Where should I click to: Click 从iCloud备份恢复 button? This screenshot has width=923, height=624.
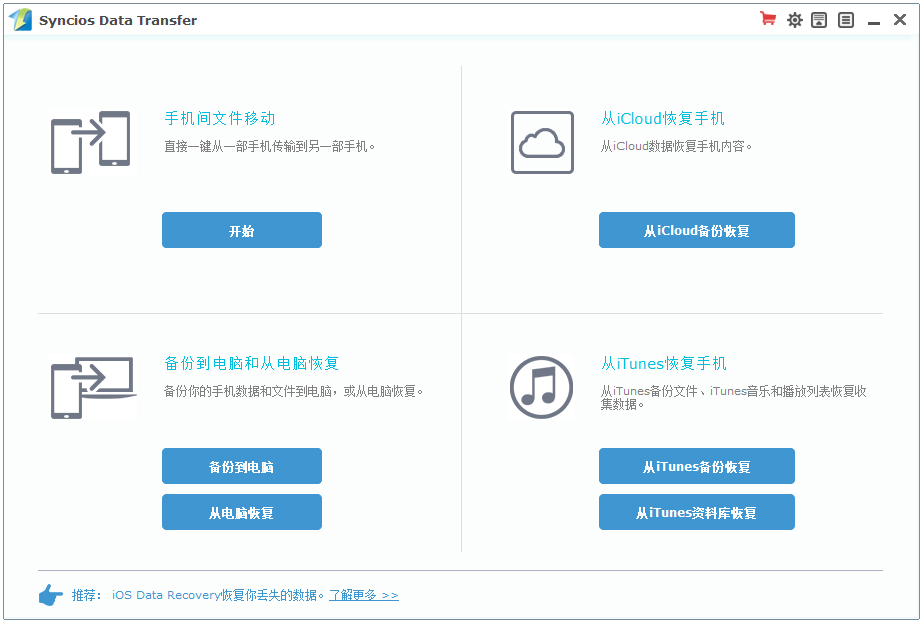tap(697, 230)
